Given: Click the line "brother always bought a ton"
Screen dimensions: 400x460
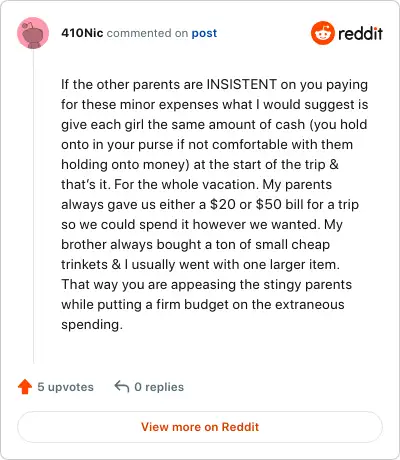Looking at the screenshot, I should click(196, 245).
